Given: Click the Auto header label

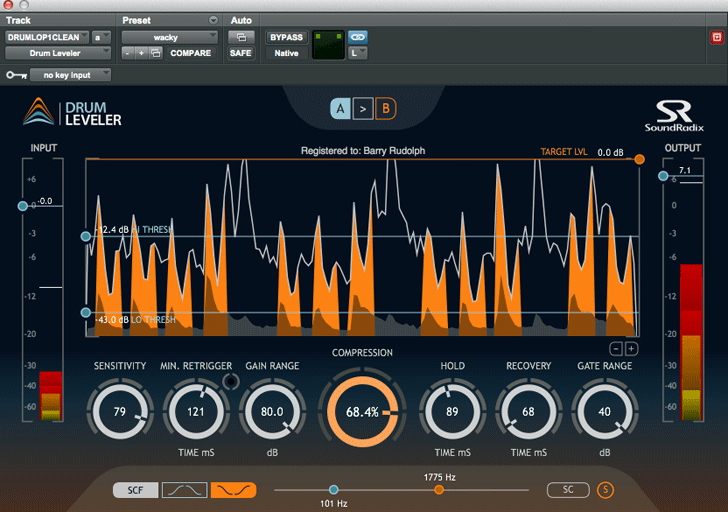Looking at the screenshot, I should (x=241, y=20).
